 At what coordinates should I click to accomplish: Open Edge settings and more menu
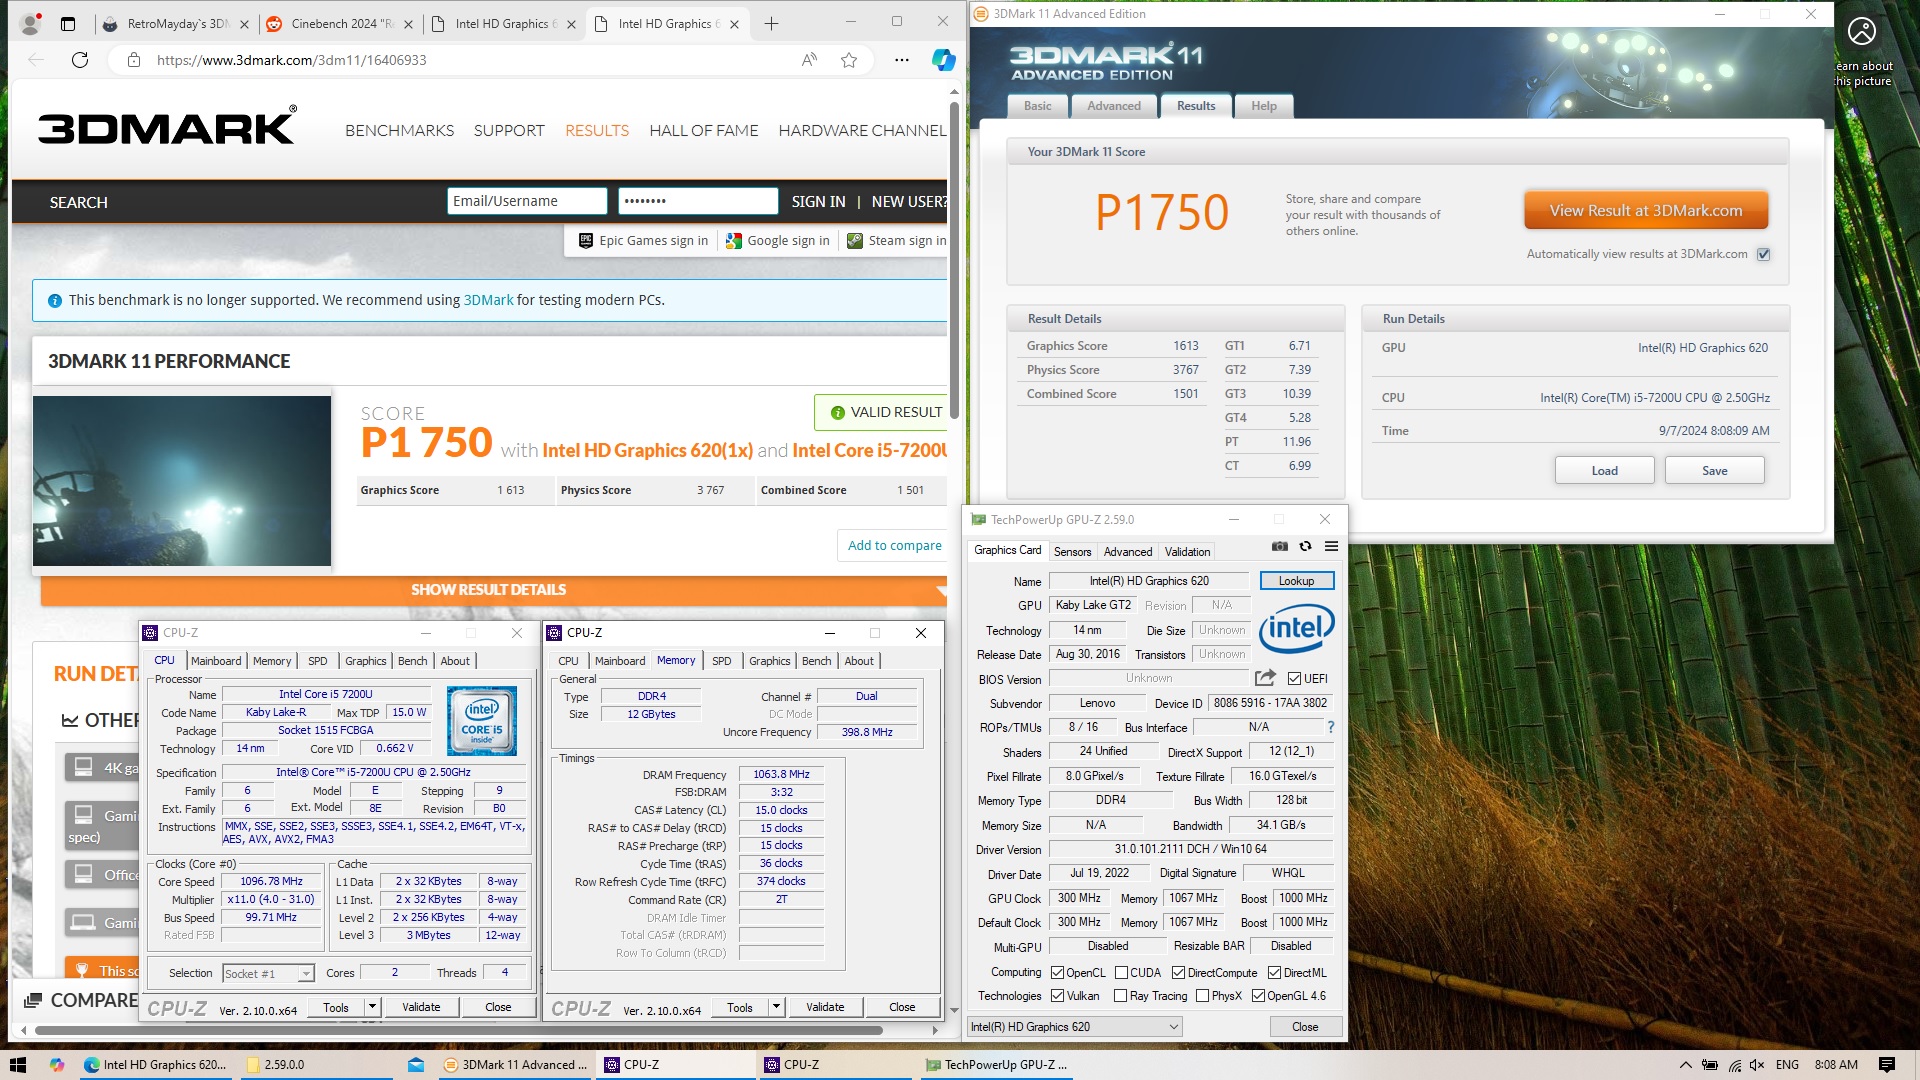(x=902, y=60)
